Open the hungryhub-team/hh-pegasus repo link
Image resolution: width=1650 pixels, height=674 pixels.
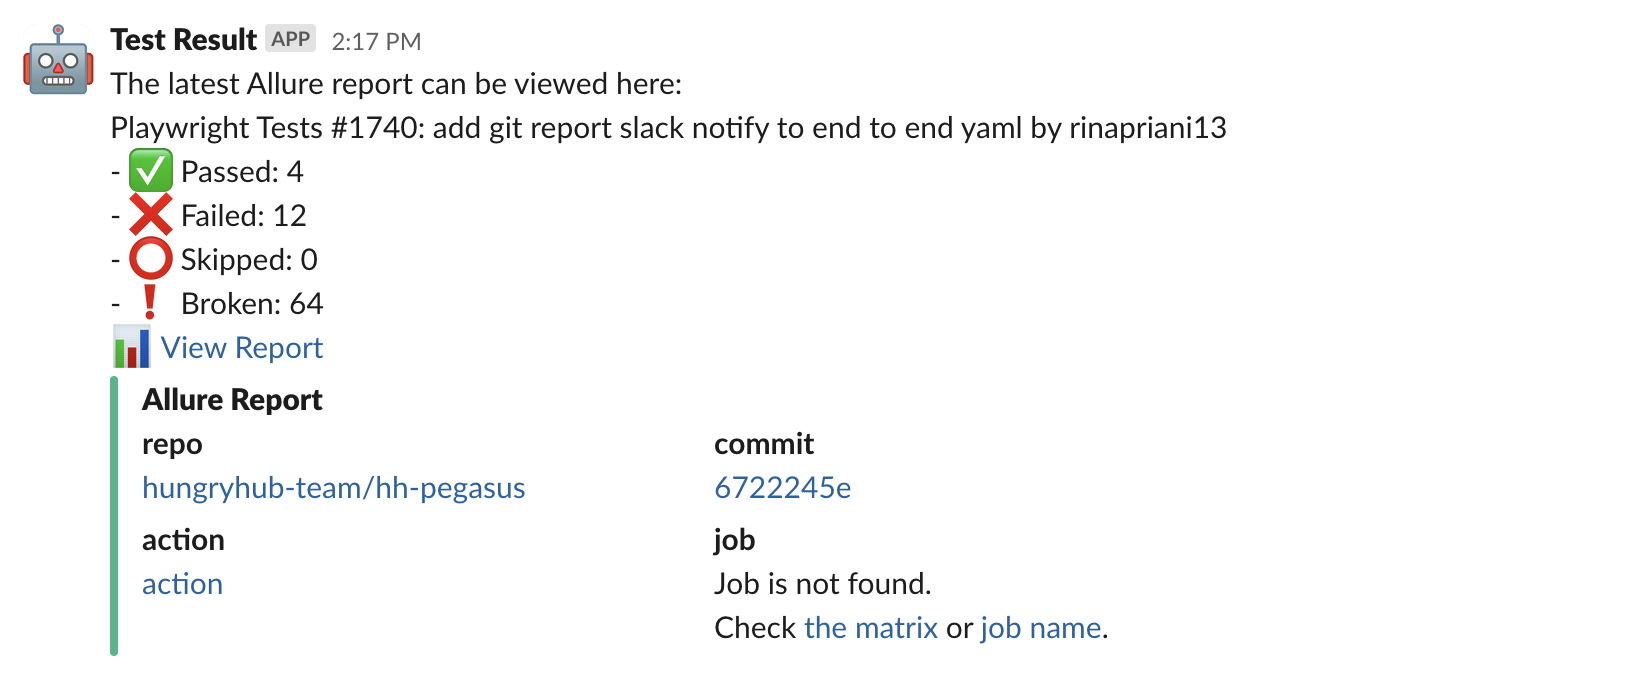(333, 488)
